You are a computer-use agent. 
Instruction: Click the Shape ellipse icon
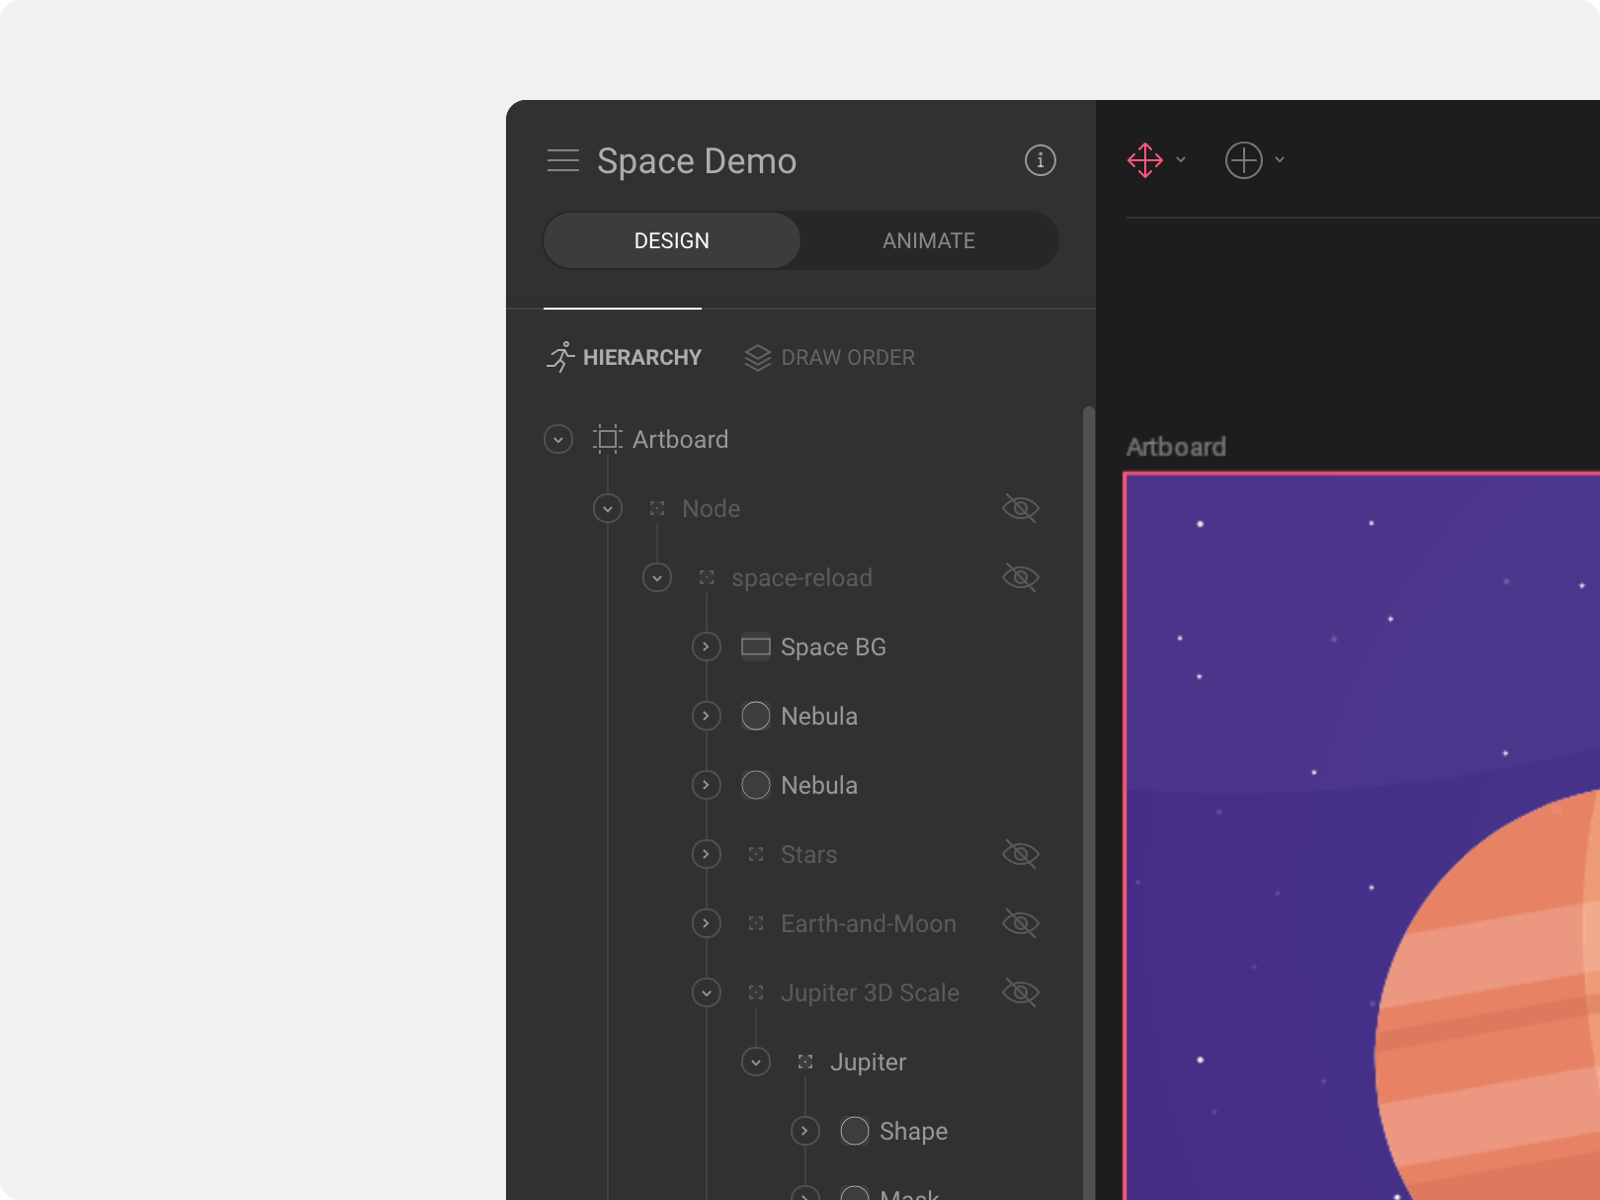click(855, 1131)
